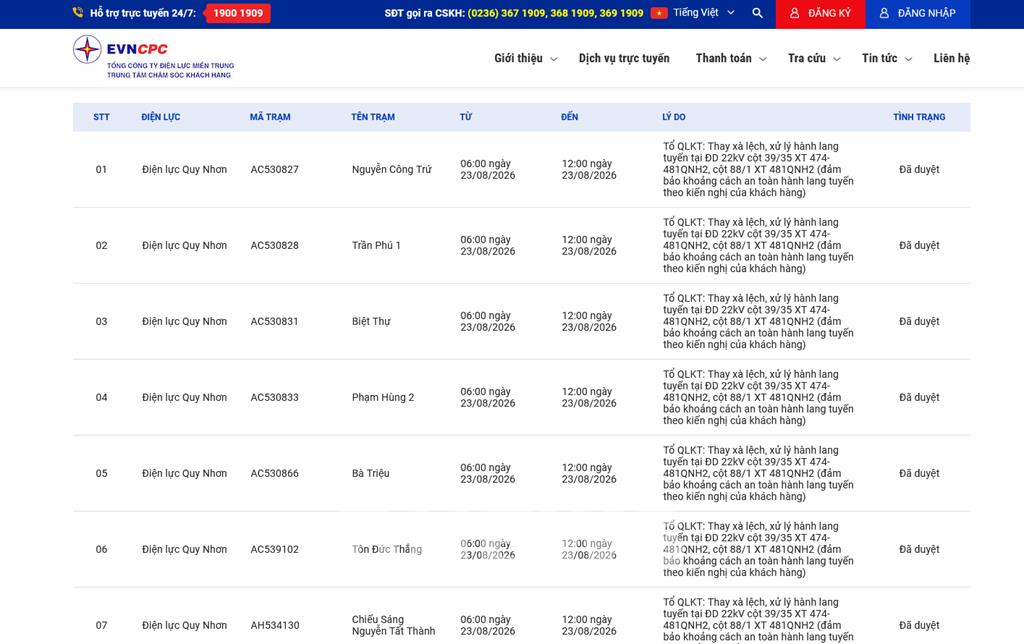Expand the Tra cứu menu chevron
Screen dimensions: 1024x644
(837, 59)
